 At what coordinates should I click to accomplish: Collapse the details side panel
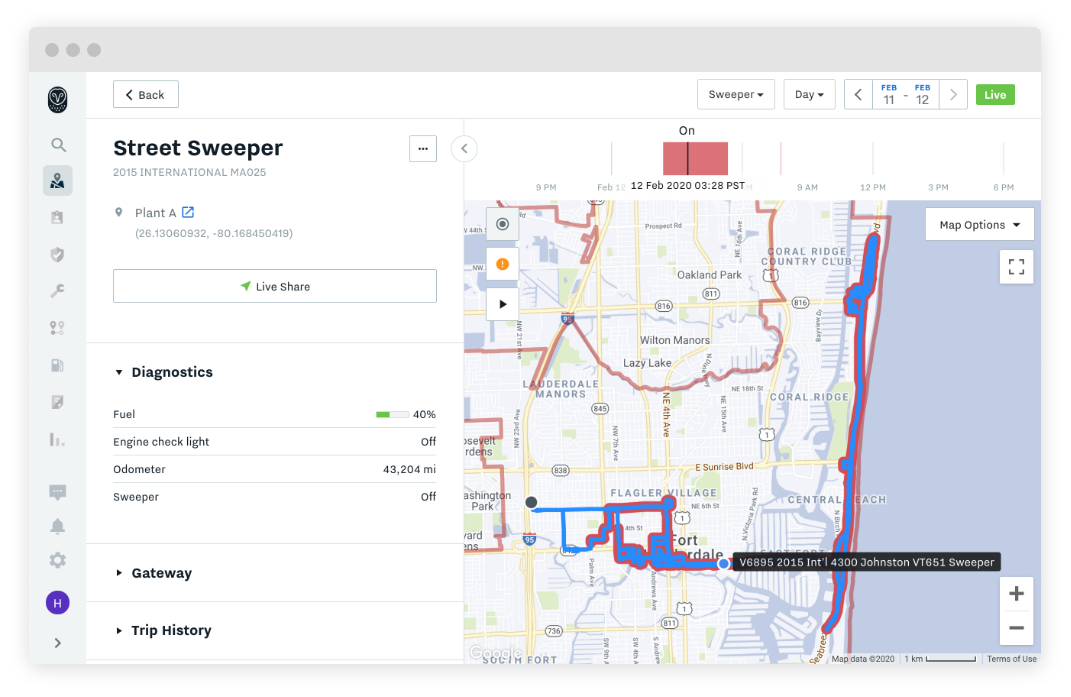(x=464, y=149)
